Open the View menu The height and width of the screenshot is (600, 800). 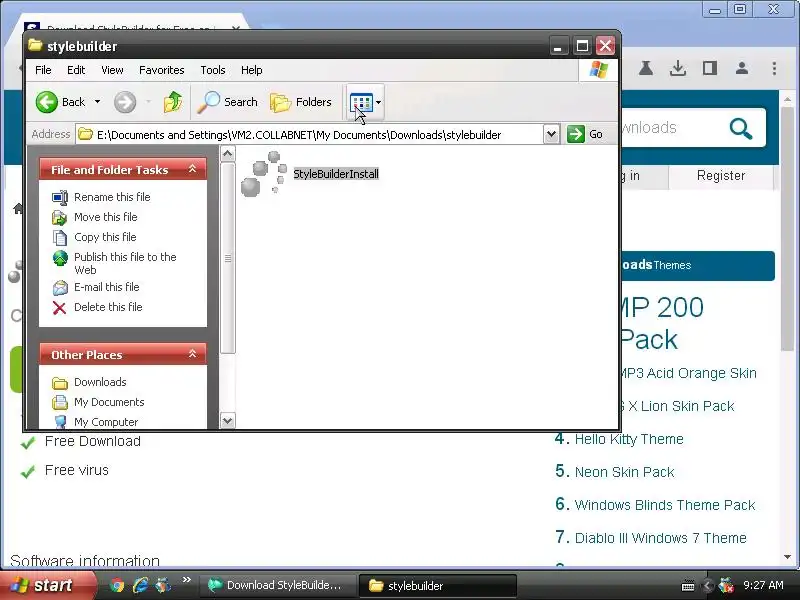point(112,70)
